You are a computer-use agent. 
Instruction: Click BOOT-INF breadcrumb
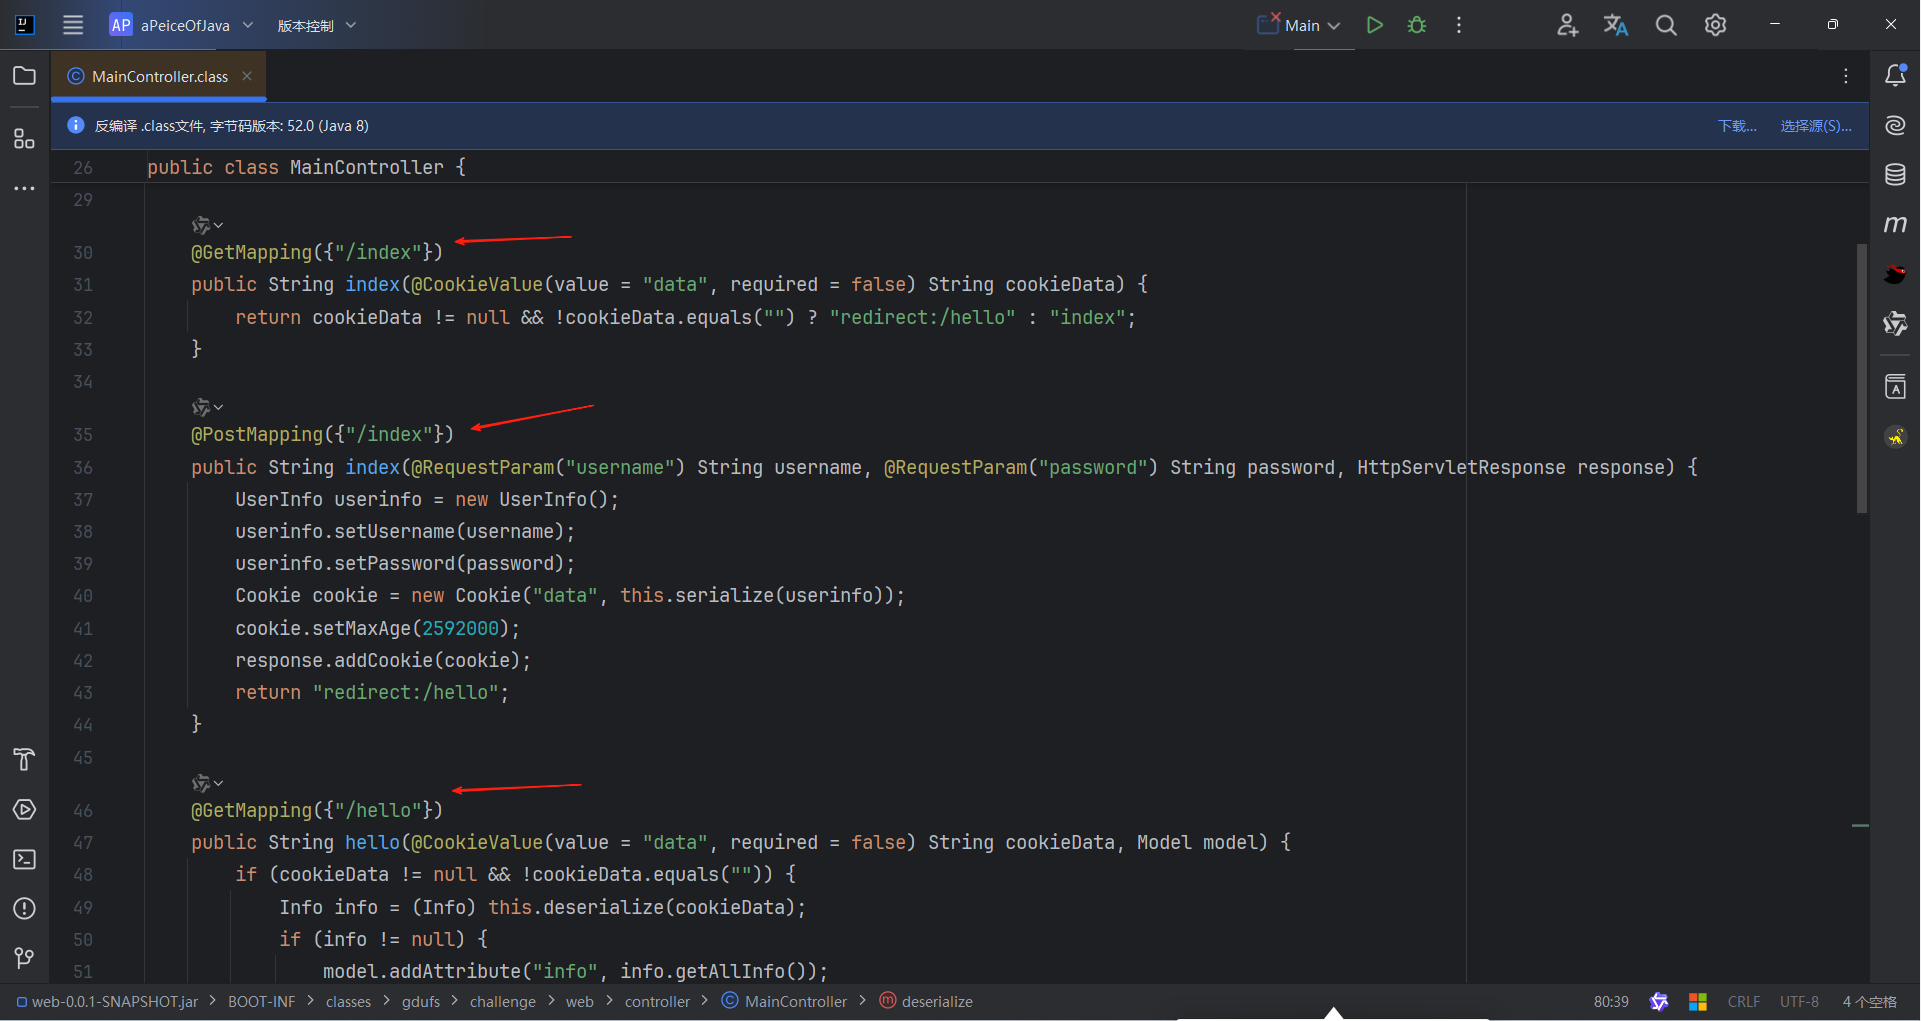(261, 1002)
